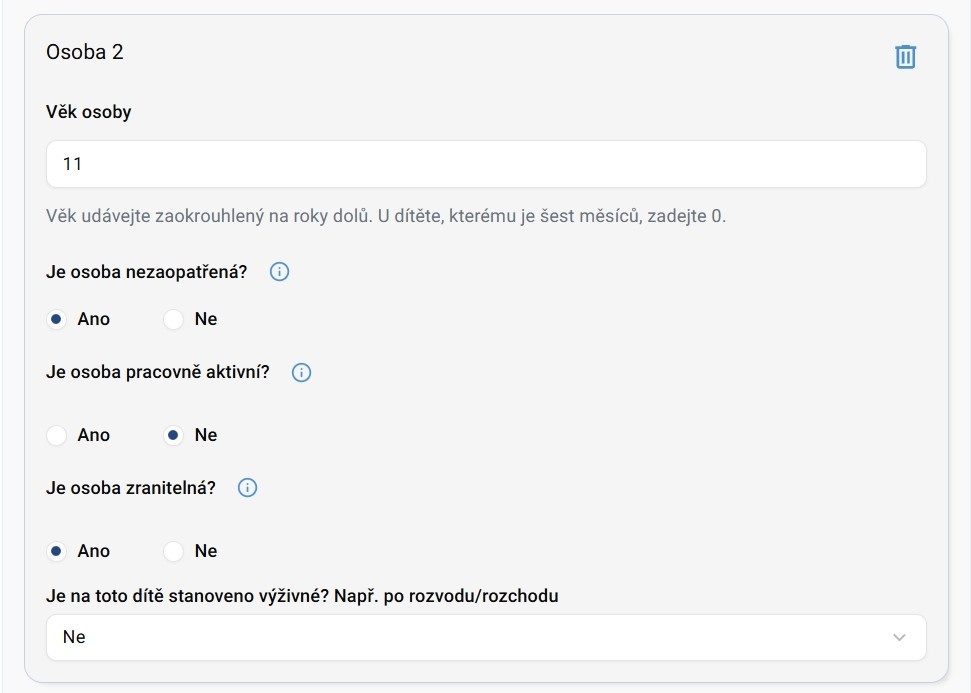The image size is (971, 693).
Task: Click the age rounding helper text
Action: (x=386, y=216)
